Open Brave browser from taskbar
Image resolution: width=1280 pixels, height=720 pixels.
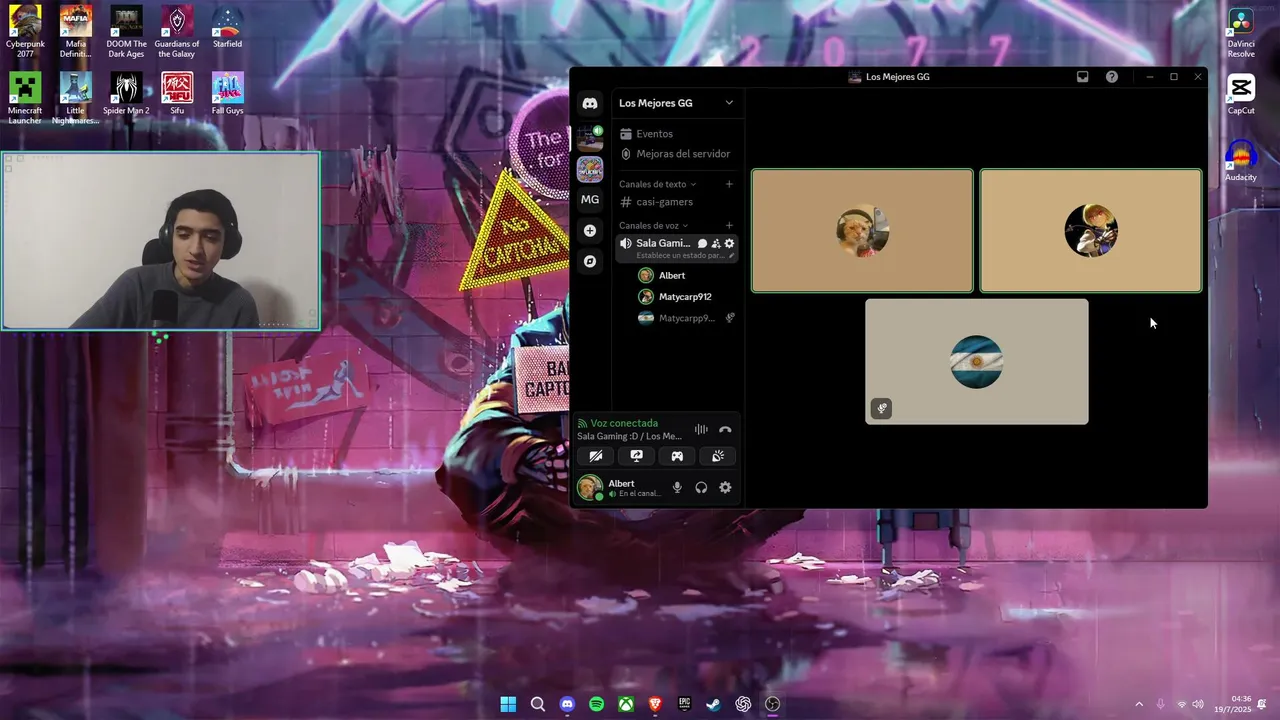pos(655,704)
